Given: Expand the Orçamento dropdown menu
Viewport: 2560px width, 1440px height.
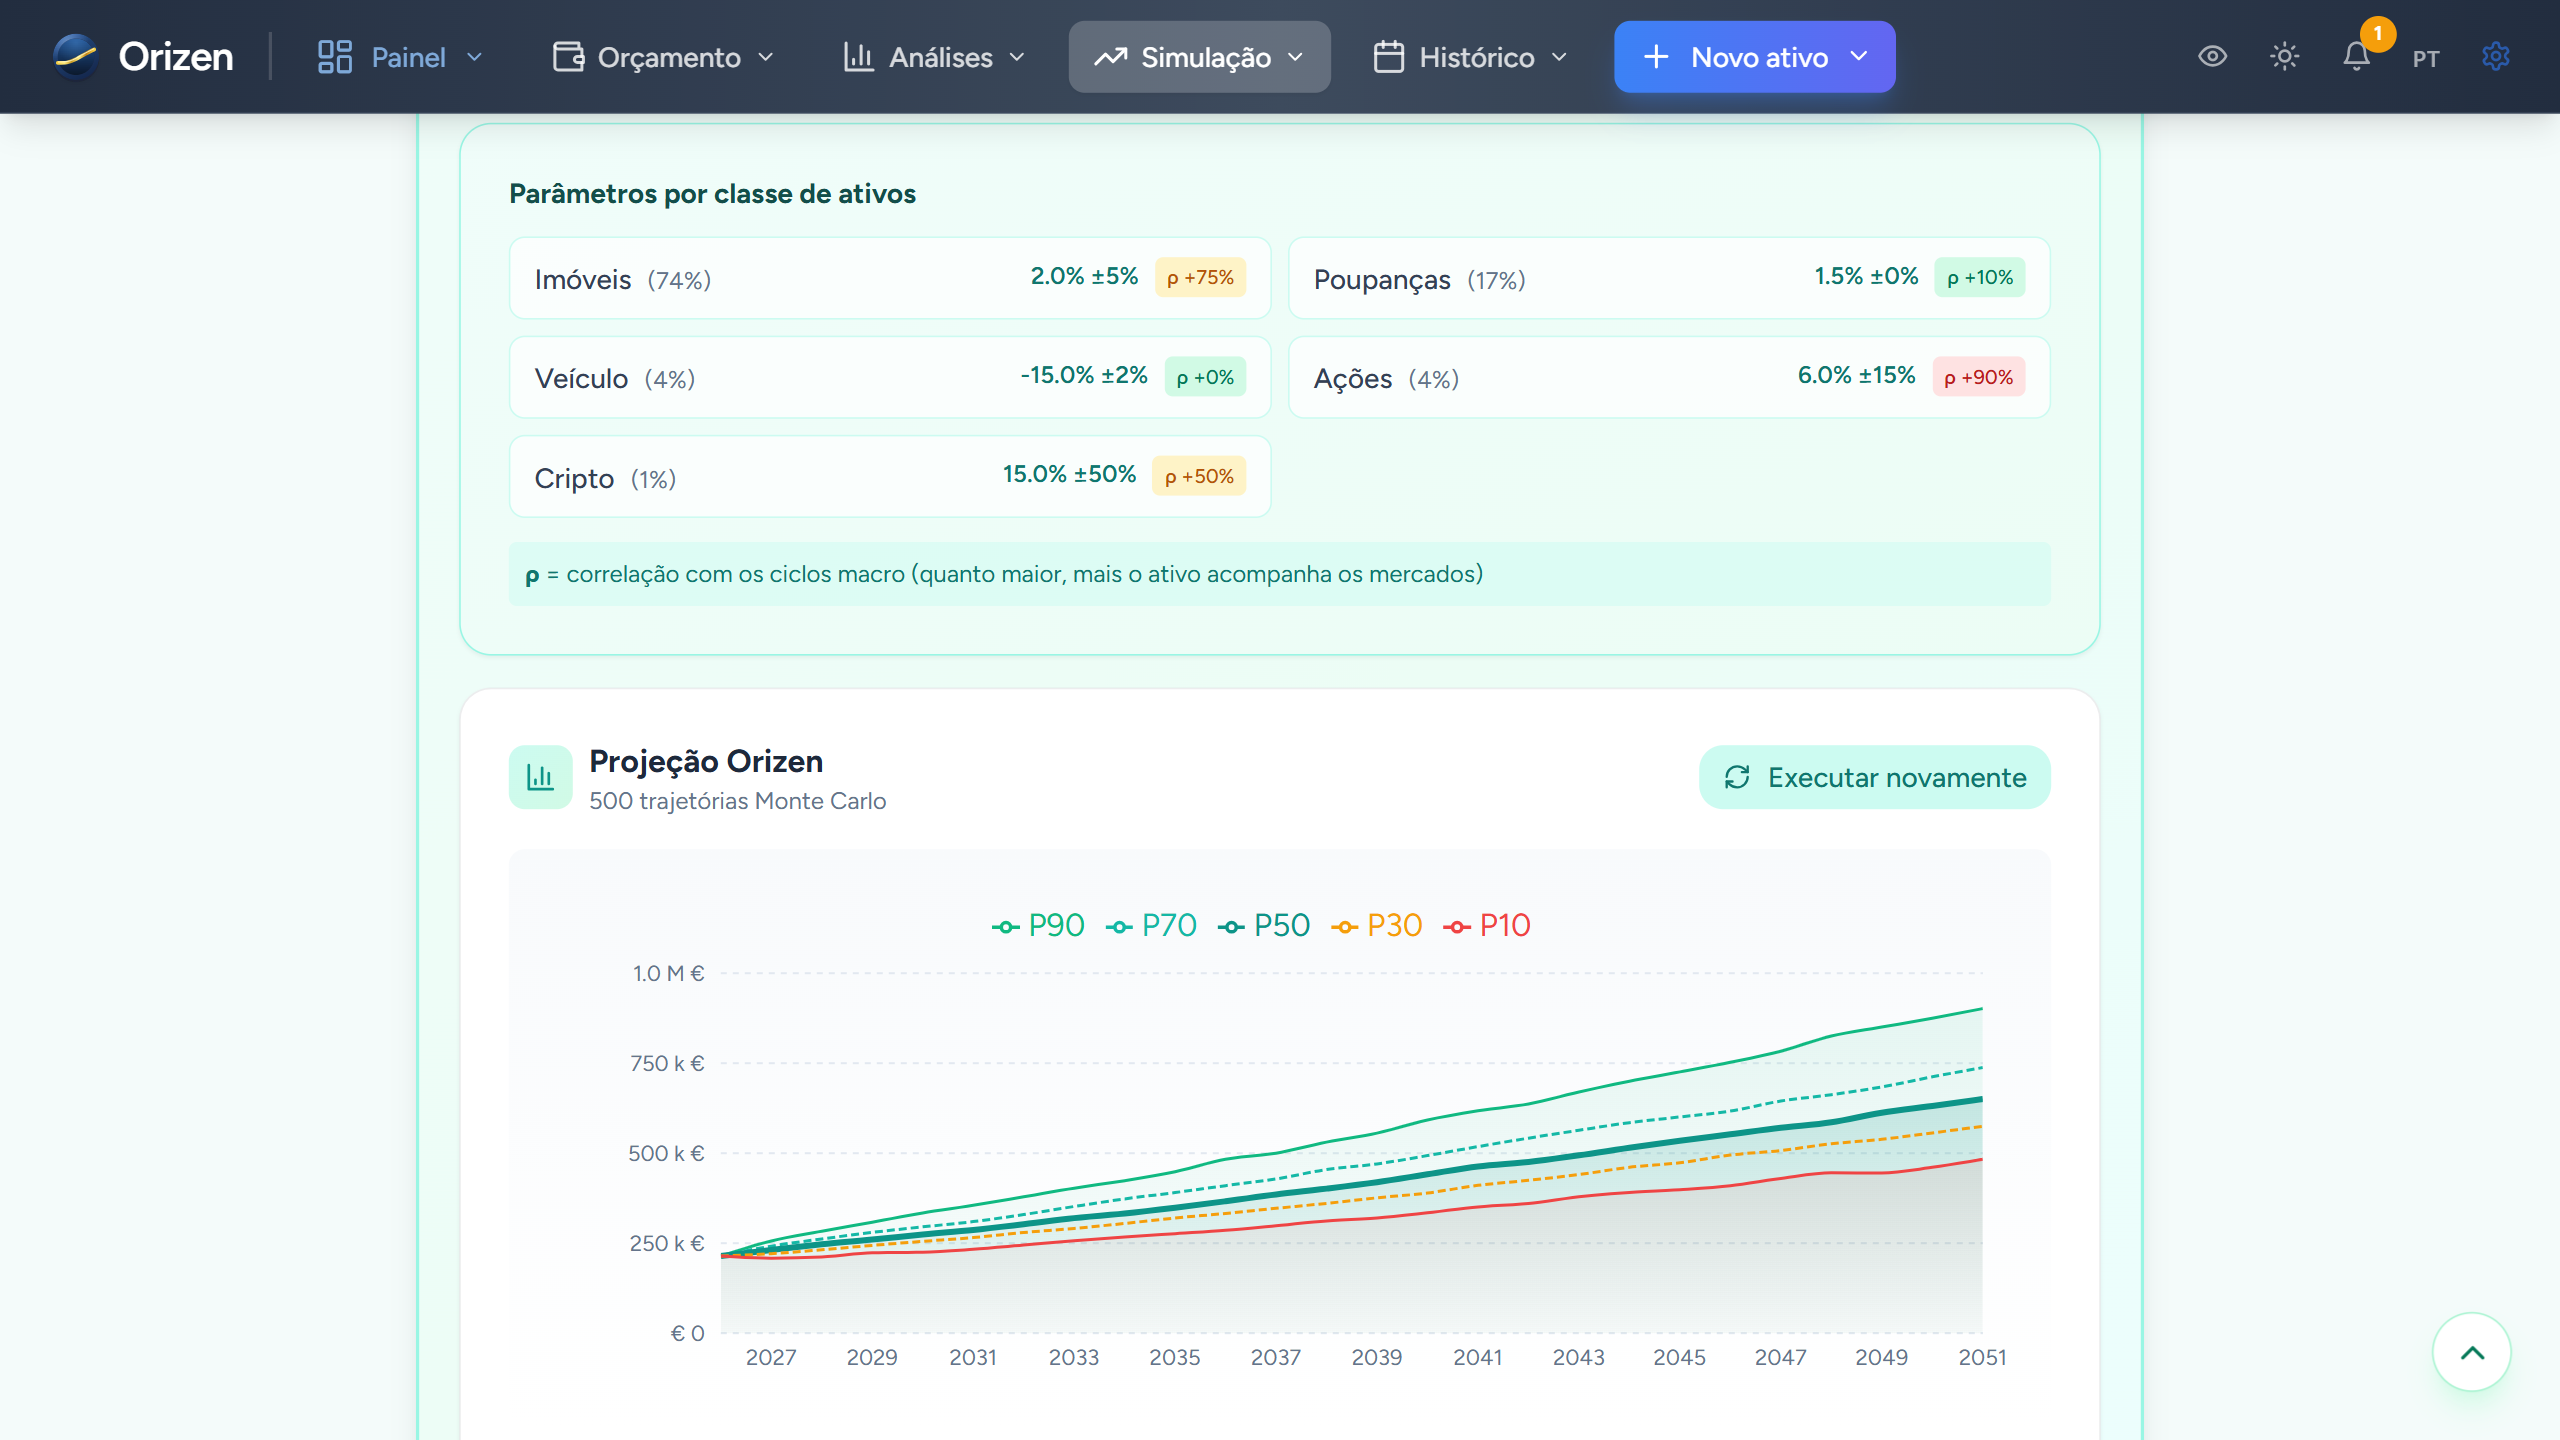Looking at the screenshot, I should (664, 57).
